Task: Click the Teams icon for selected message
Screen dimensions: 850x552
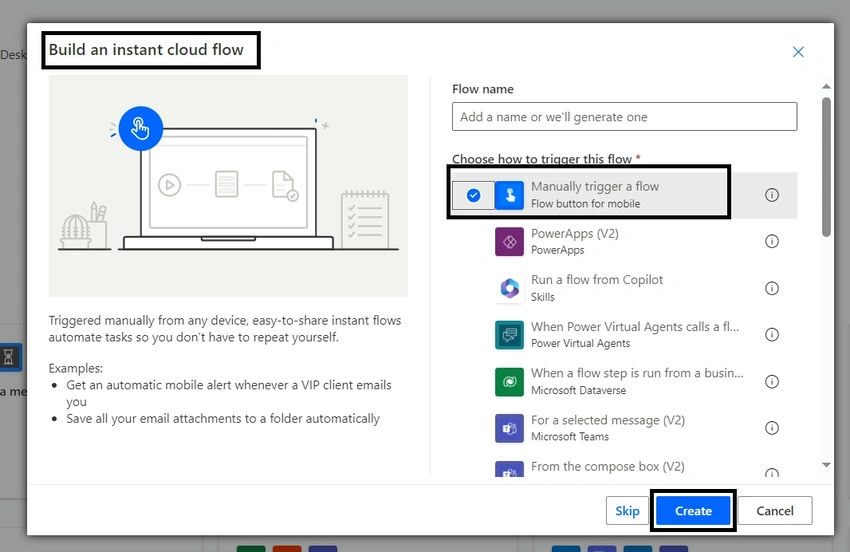Action: pyautogui.click(x=510, y=428)
